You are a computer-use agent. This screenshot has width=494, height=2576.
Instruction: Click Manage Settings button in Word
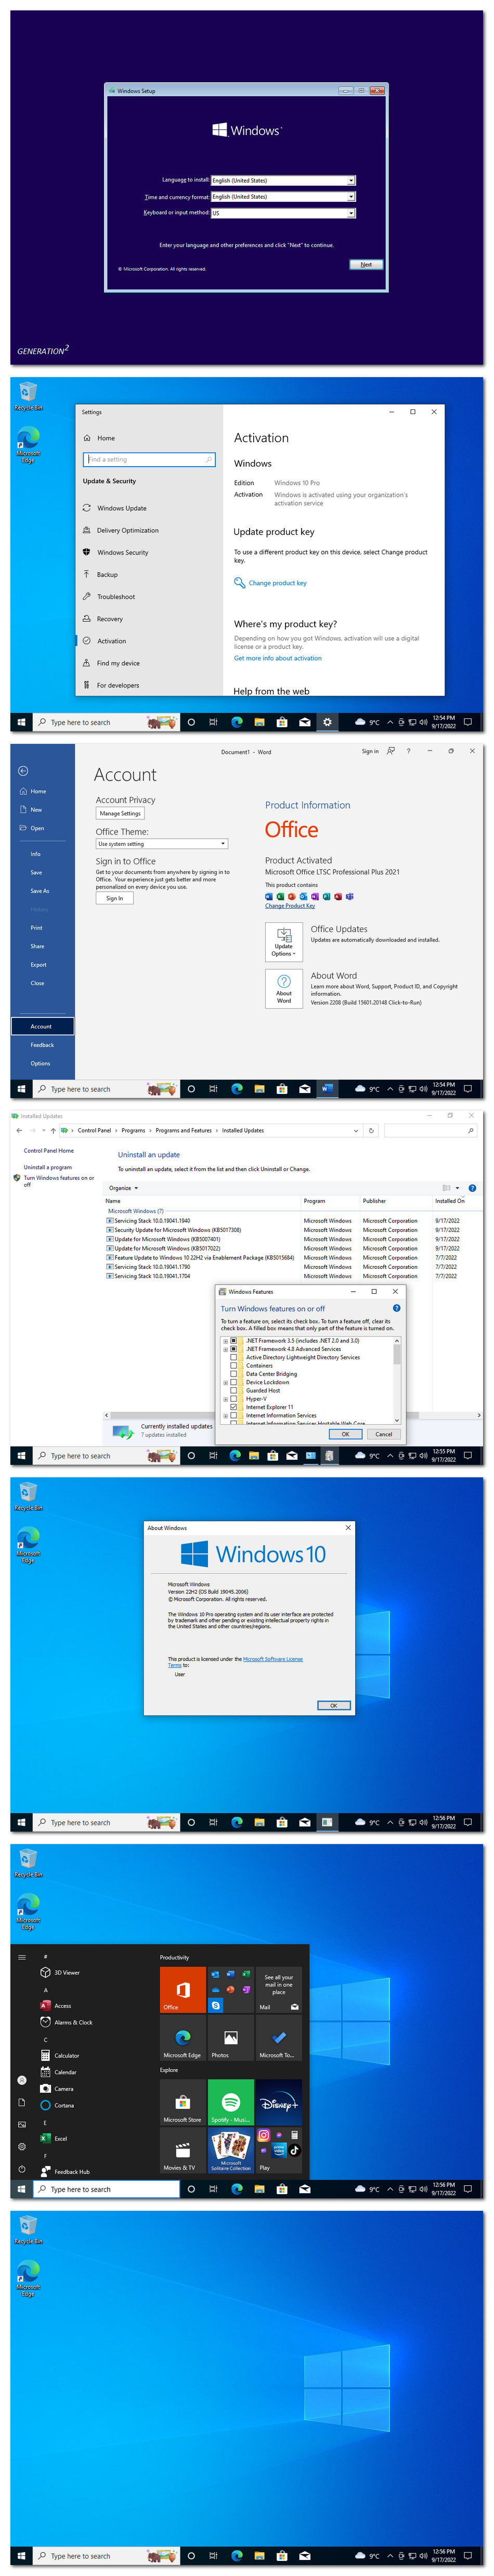120,814
